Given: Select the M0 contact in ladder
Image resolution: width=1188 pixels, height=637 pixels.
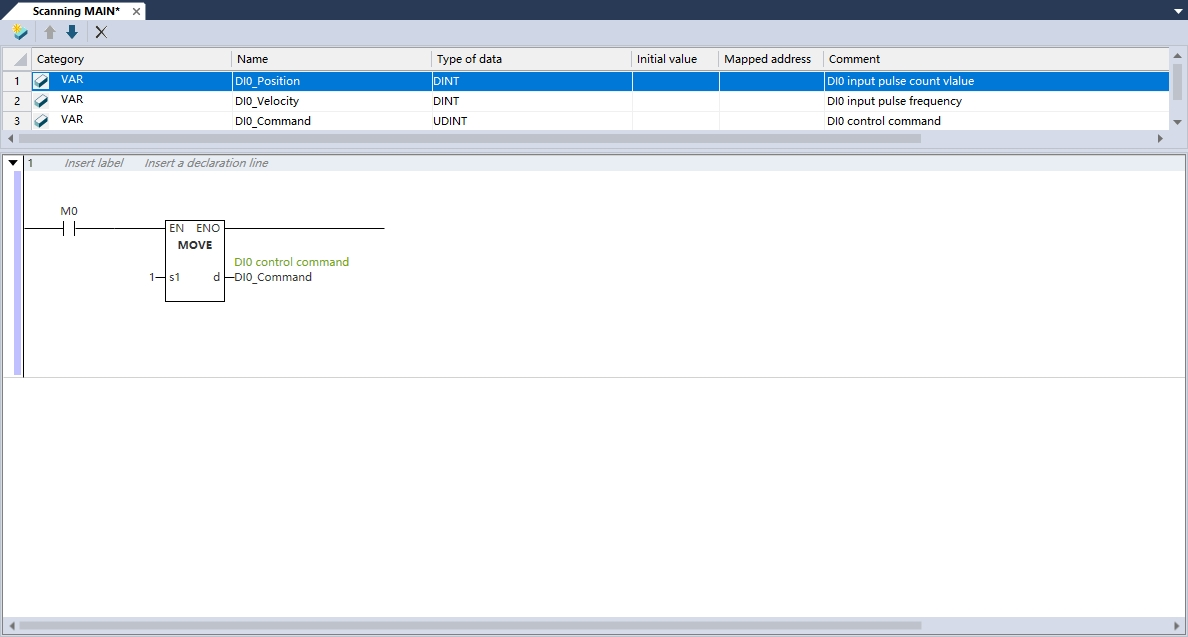Looking at the screenshot, I should [x=69, y=228].
